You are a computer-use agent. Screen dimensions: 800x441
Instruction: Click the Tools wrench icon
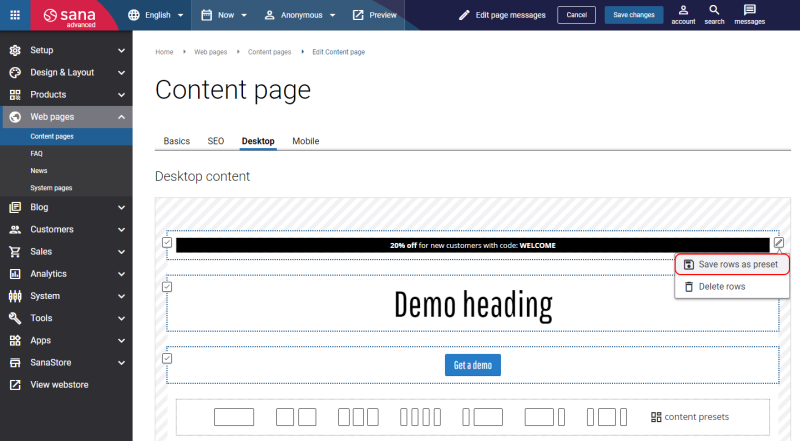(15, 318)
